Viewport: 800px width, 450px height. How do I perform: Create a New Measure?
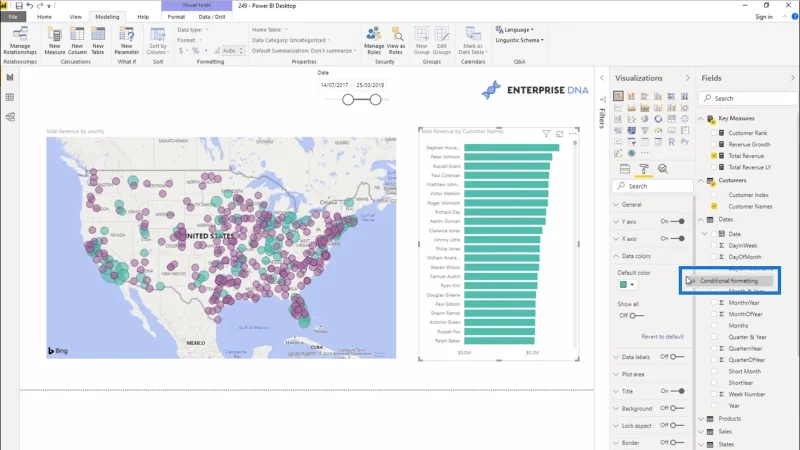(55, 41)
